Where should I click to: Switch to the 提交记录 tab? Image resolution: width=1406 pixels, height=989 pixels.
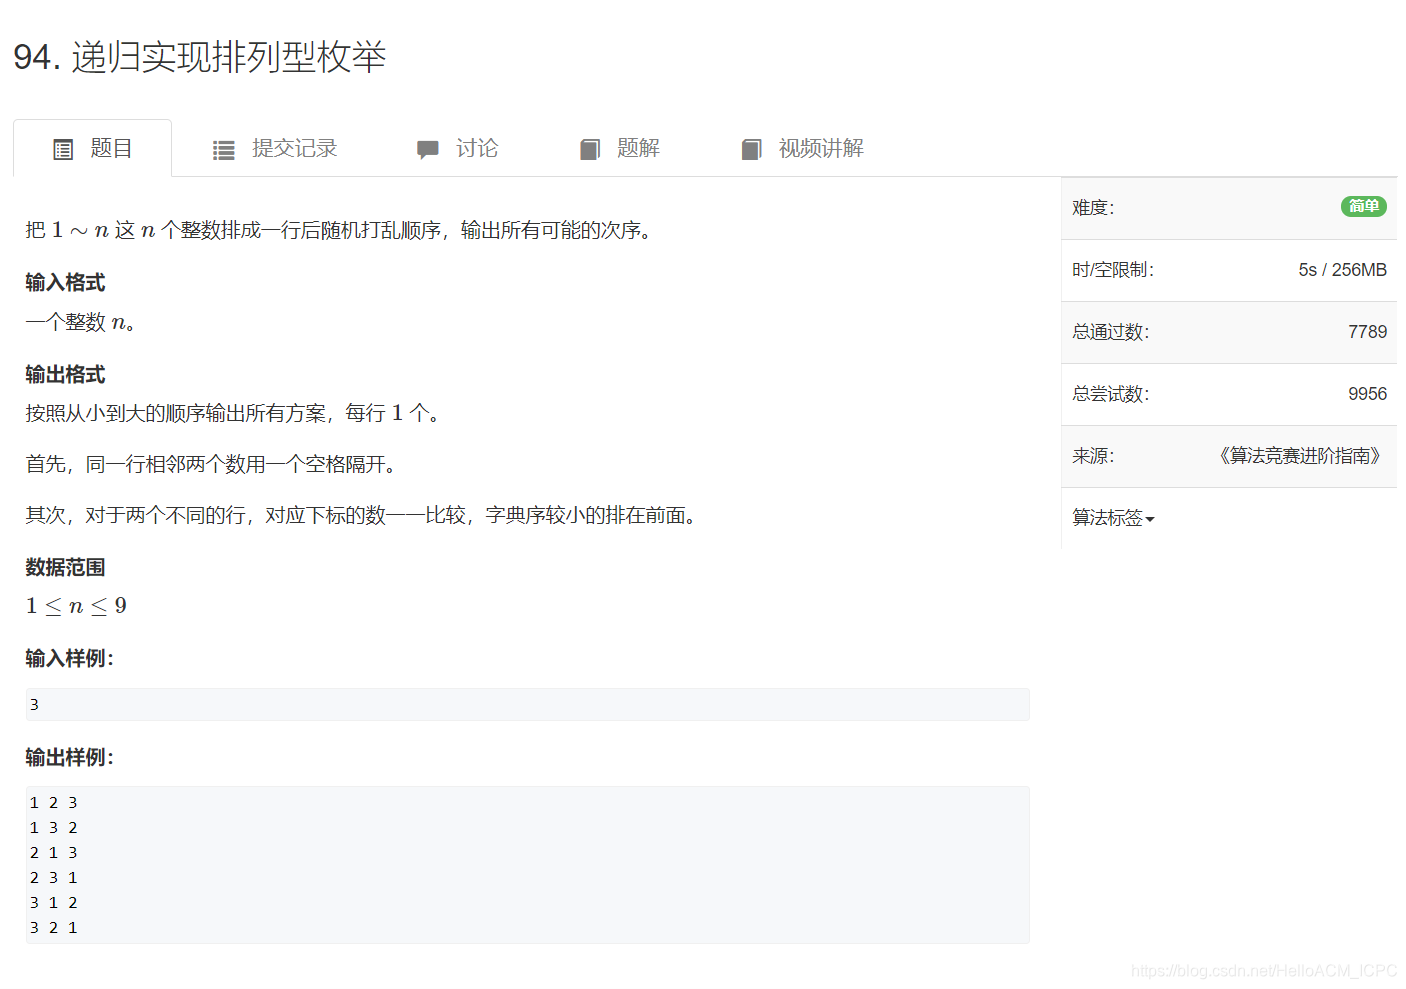point(275,148)
